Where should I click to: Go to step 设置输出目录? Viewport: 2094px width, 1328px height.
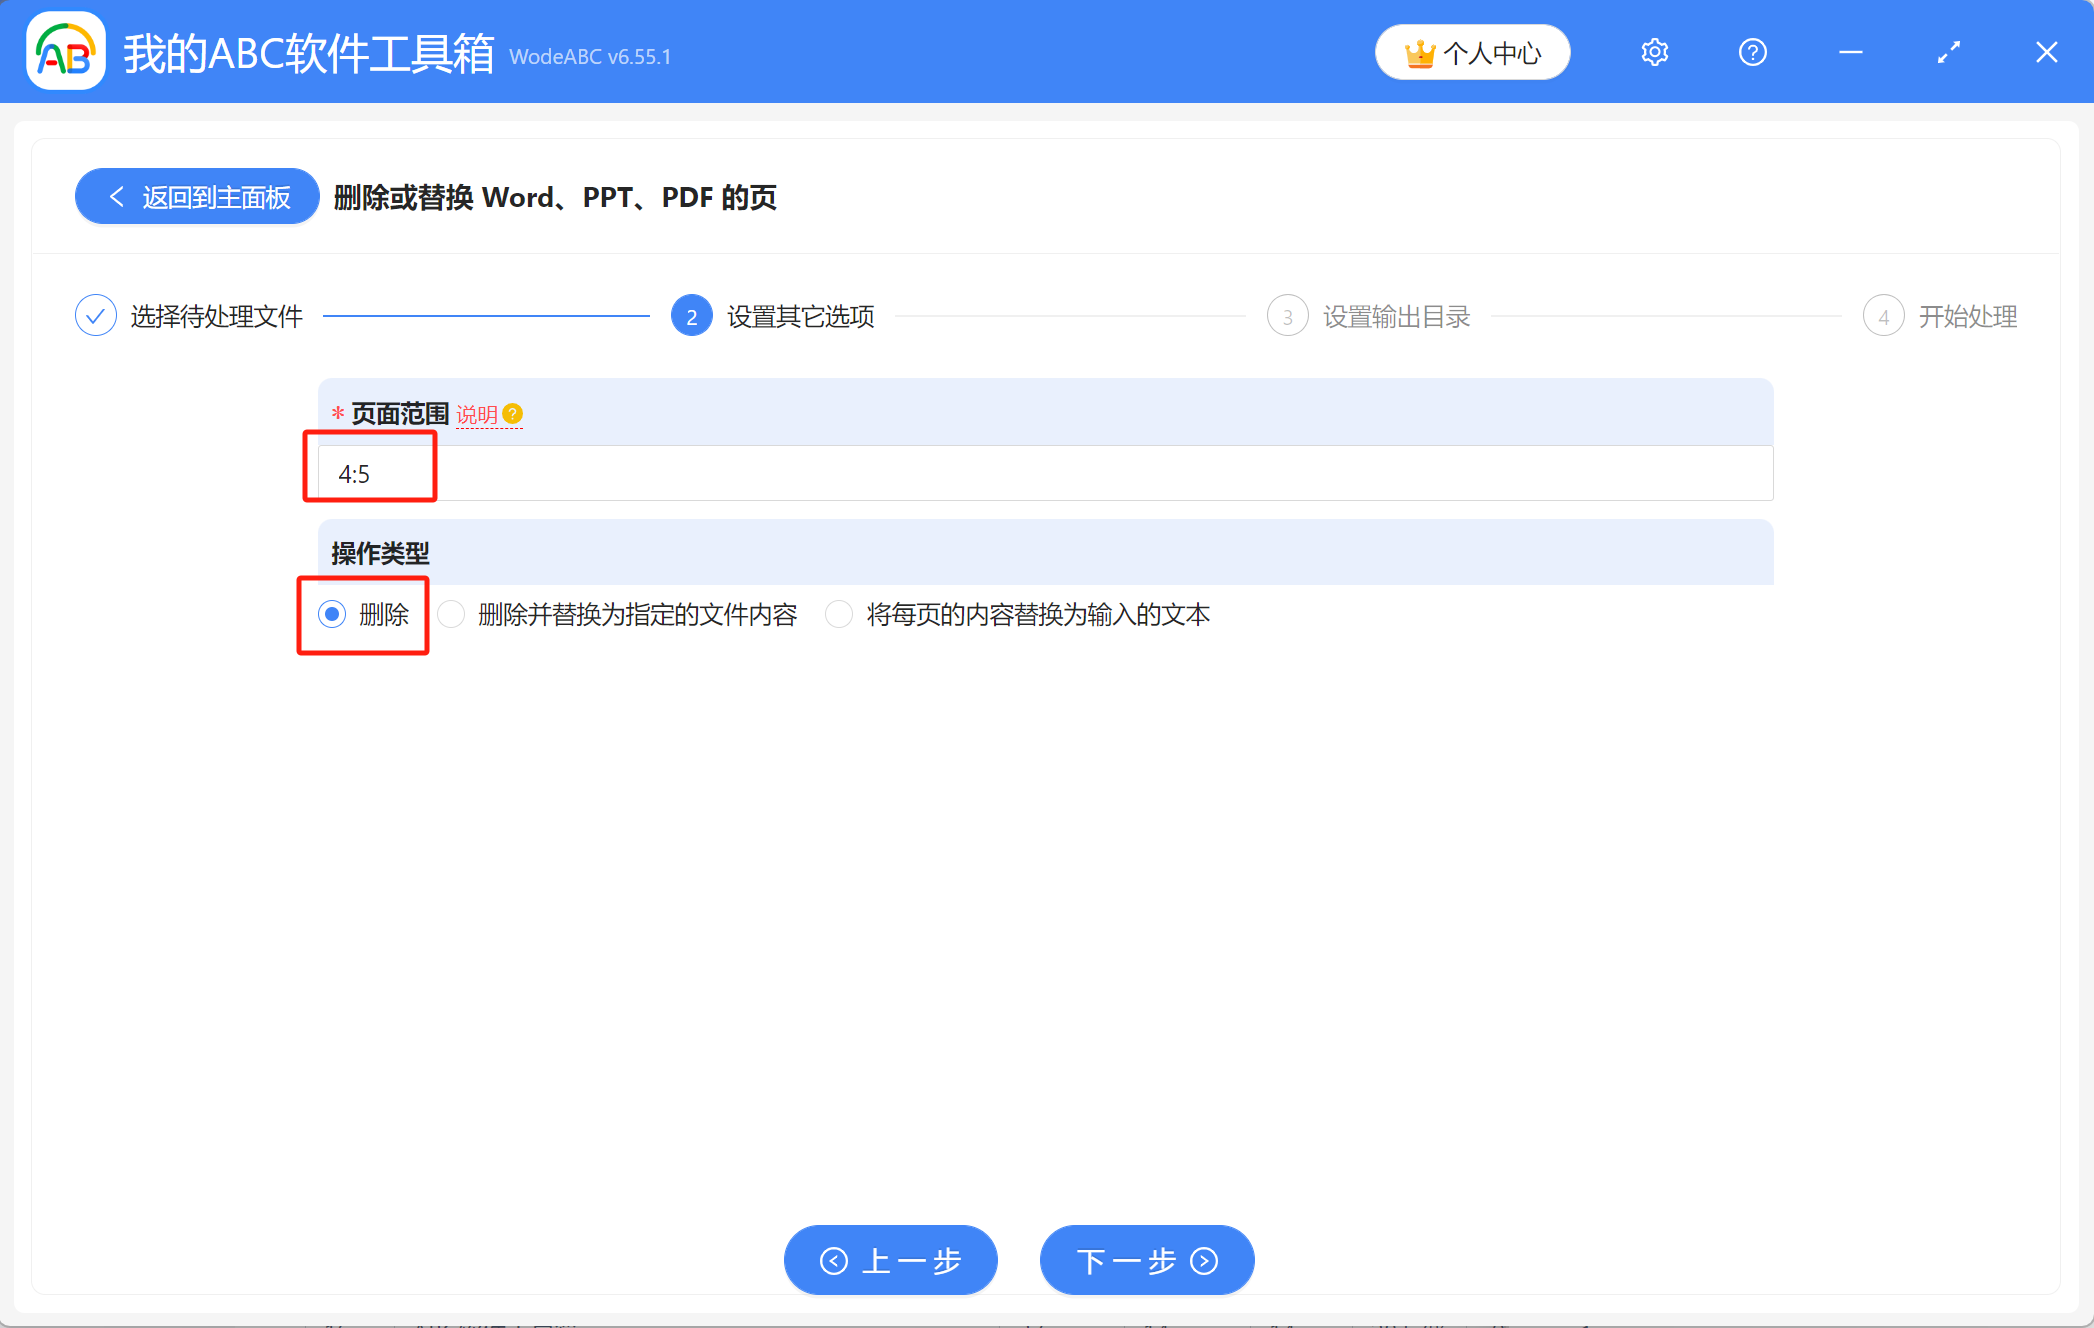point(1397,315)
